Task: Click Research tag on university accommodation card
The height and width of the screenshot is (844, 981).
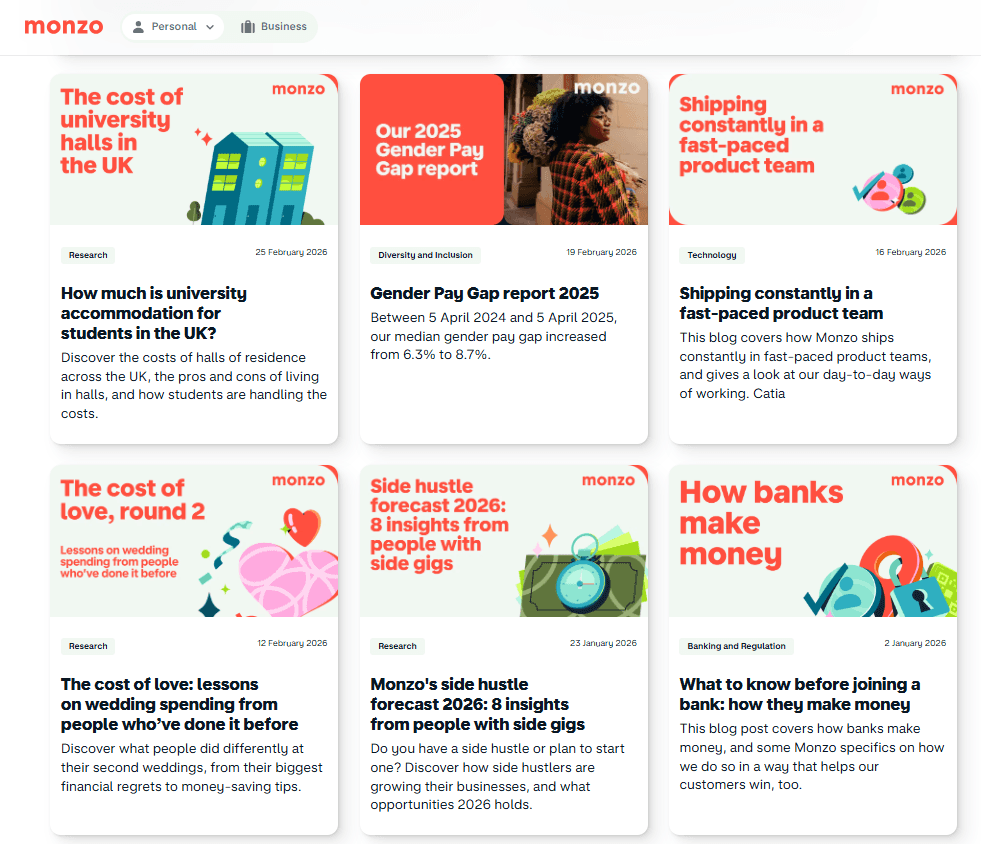Action: click(x=88, y=255)
